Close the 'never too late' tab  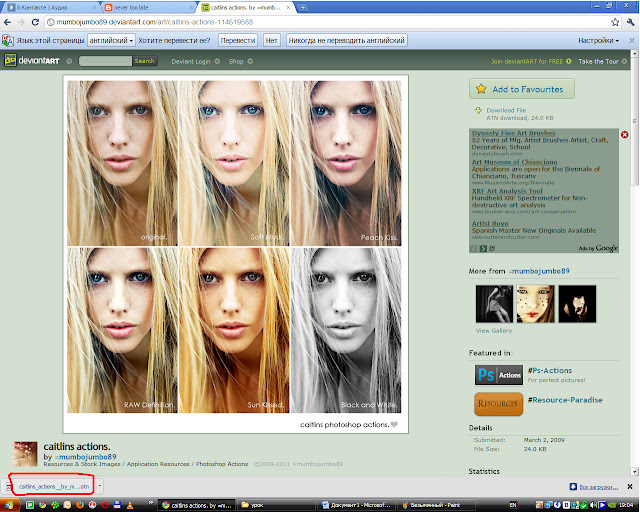[192, 7]
